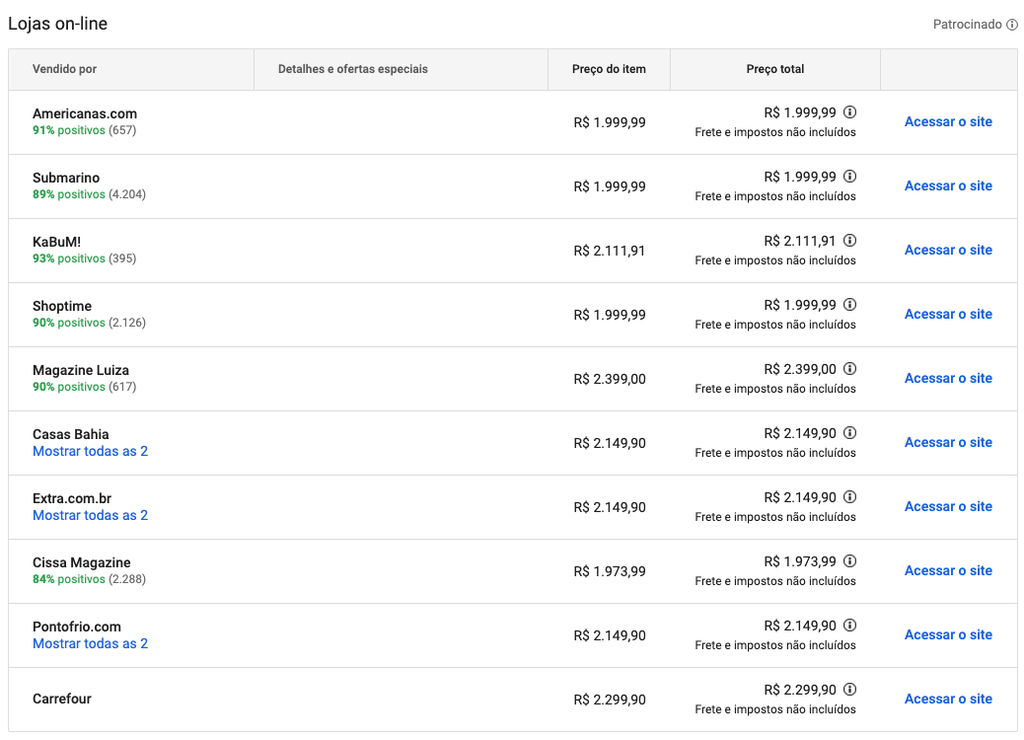
Task: Click item price R$ 2.299,90 for Carrefour
Action: pos(609,700)
